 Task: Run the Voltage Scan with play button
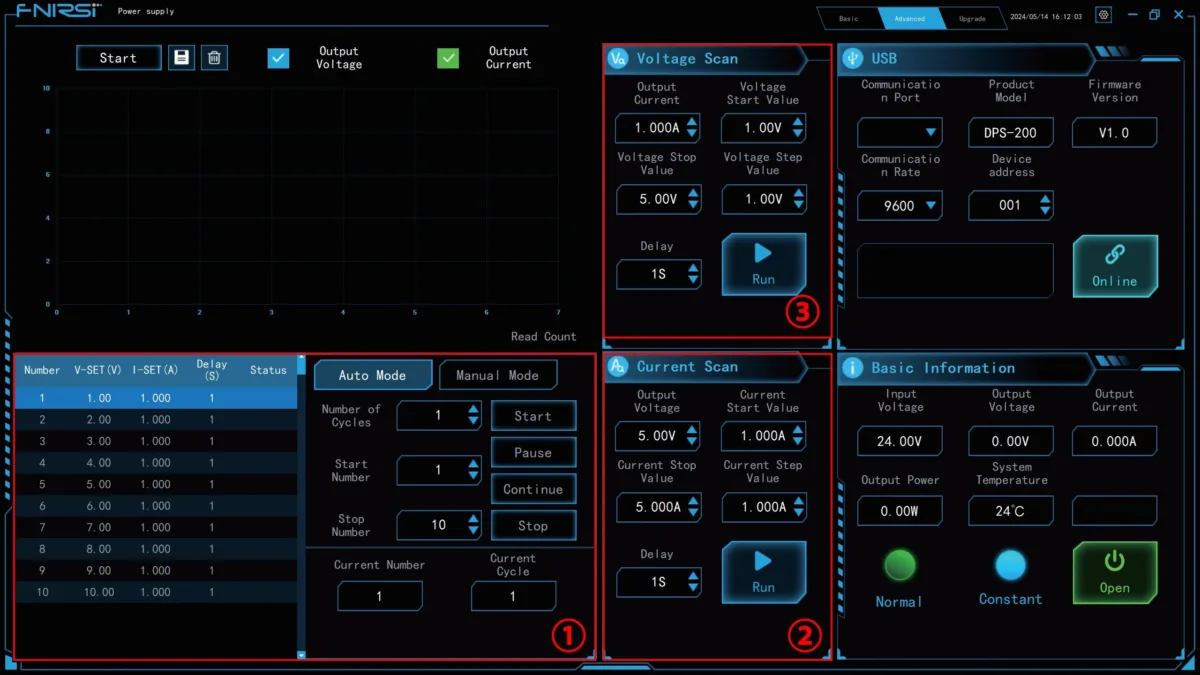763,264
